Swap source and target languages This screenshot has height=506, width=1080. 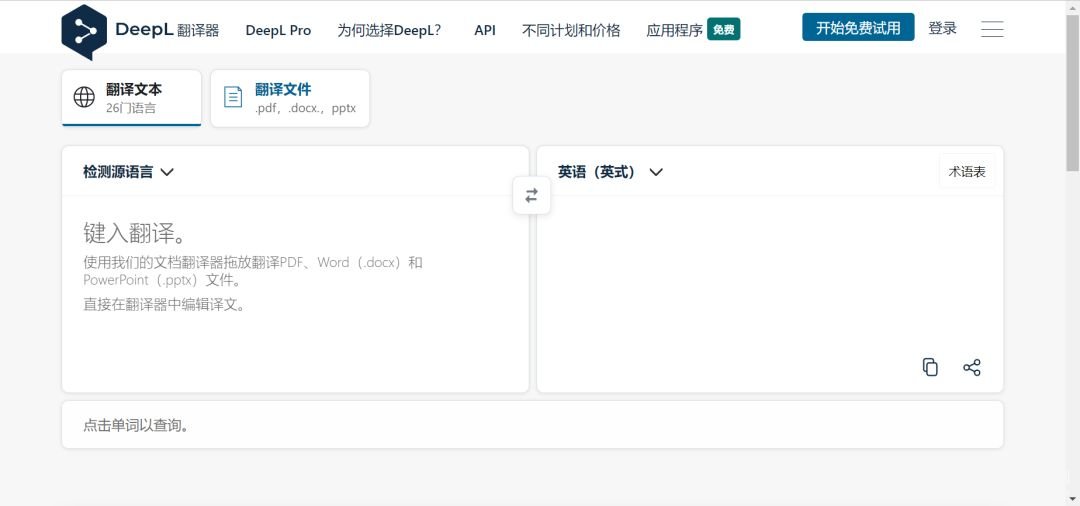(x=531, y=196)
